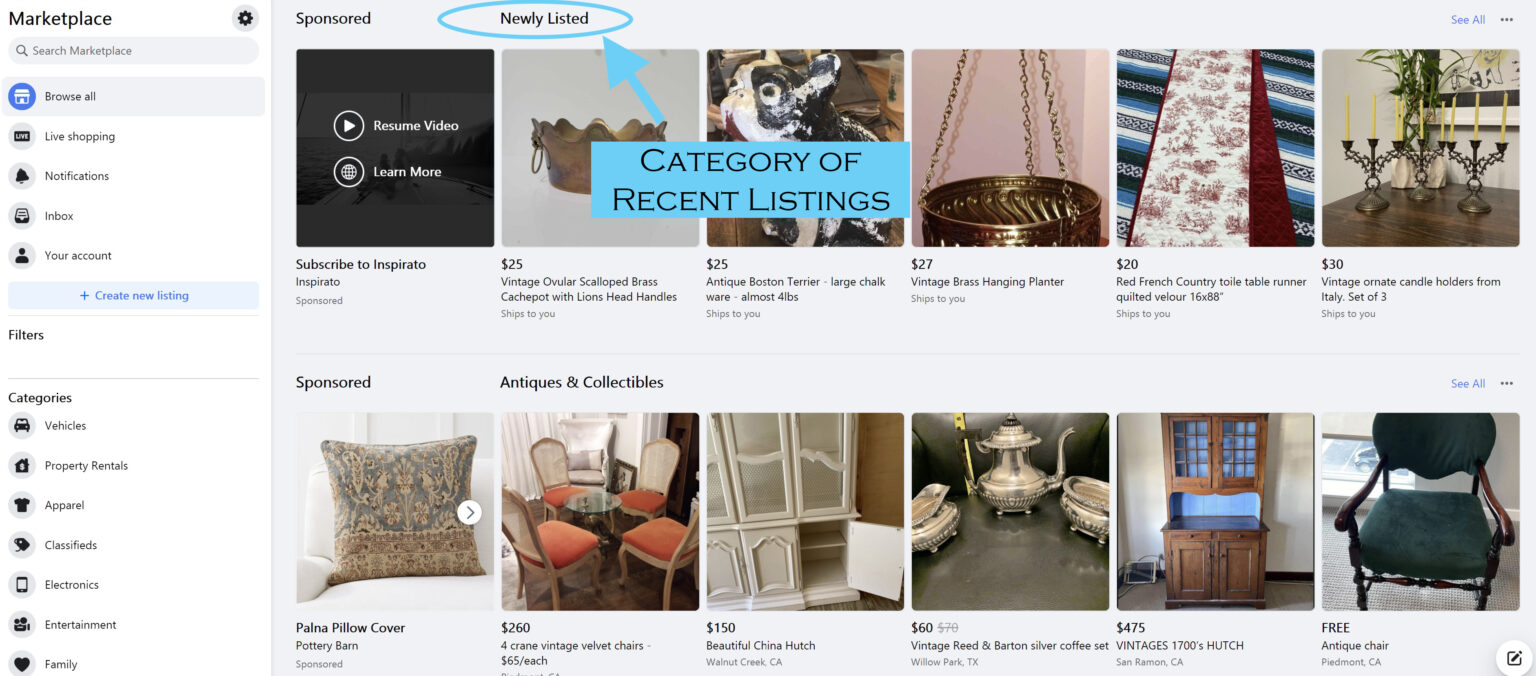Select the Electronics category icon

pos(22,584)
